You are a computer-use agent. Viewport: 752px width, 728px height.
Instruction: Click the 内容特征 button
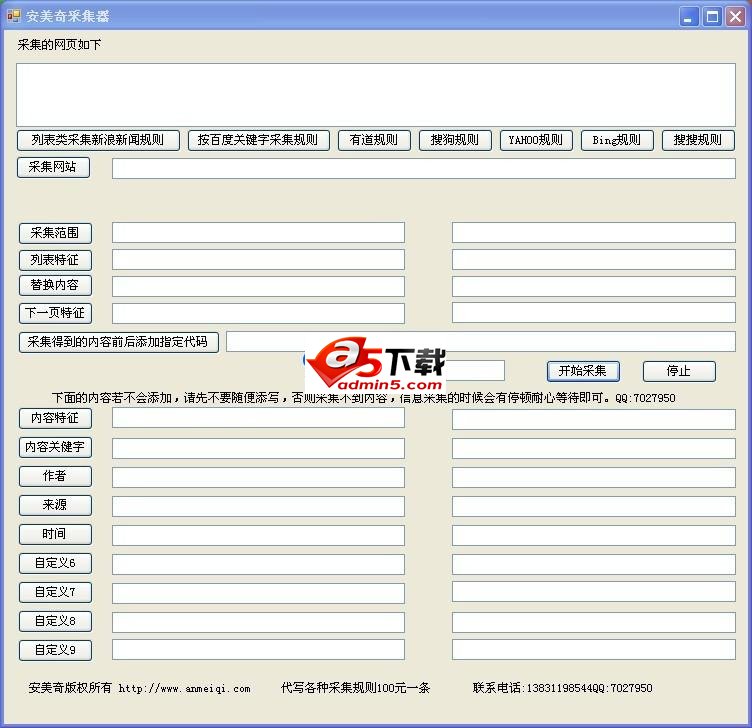click(55, 418)
